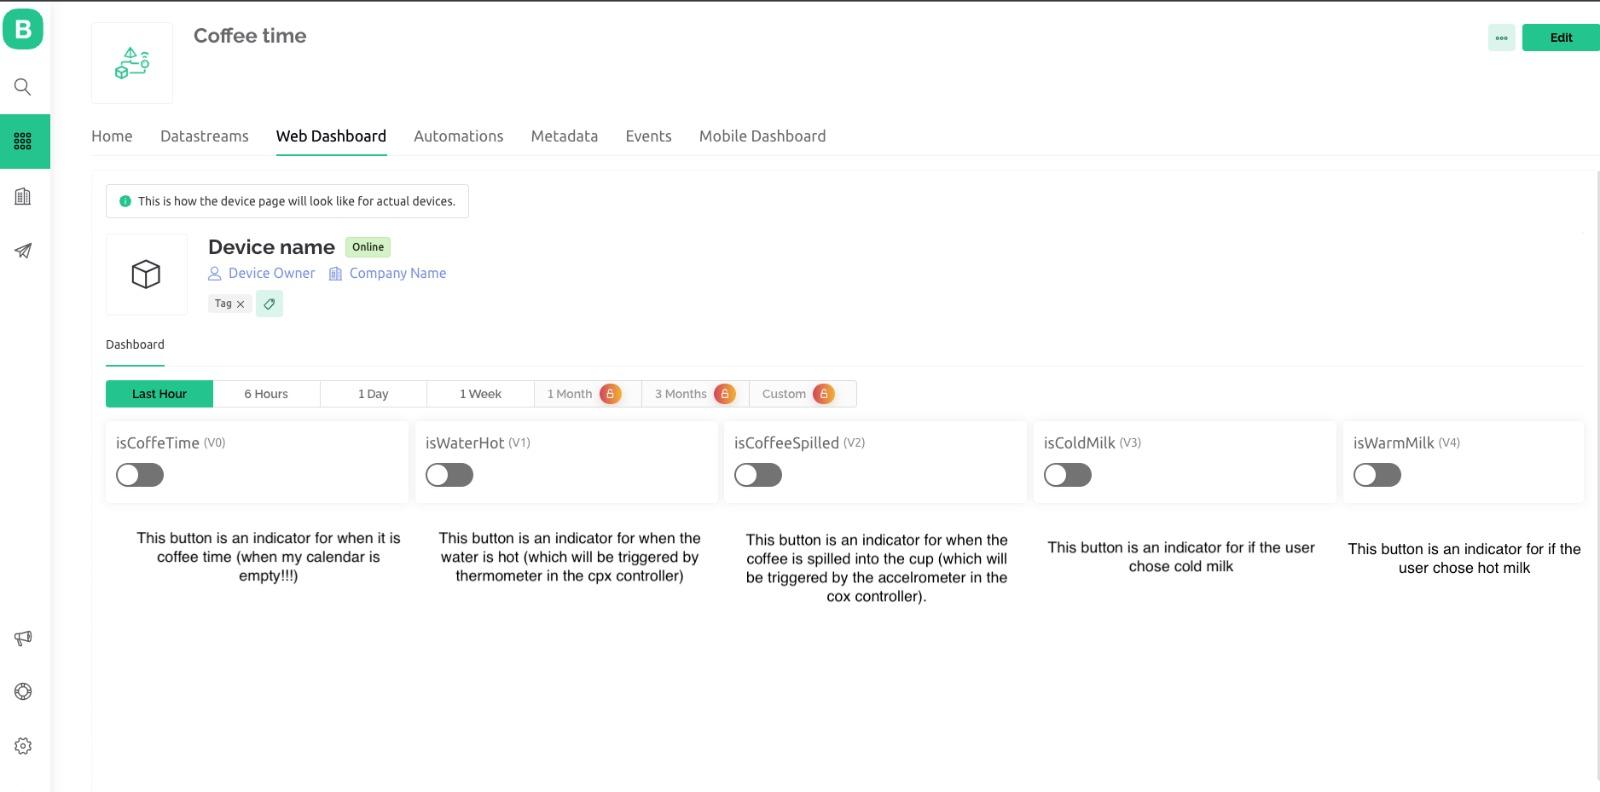Toggle the isColdMilk (V3) switch

[1068, 475]
